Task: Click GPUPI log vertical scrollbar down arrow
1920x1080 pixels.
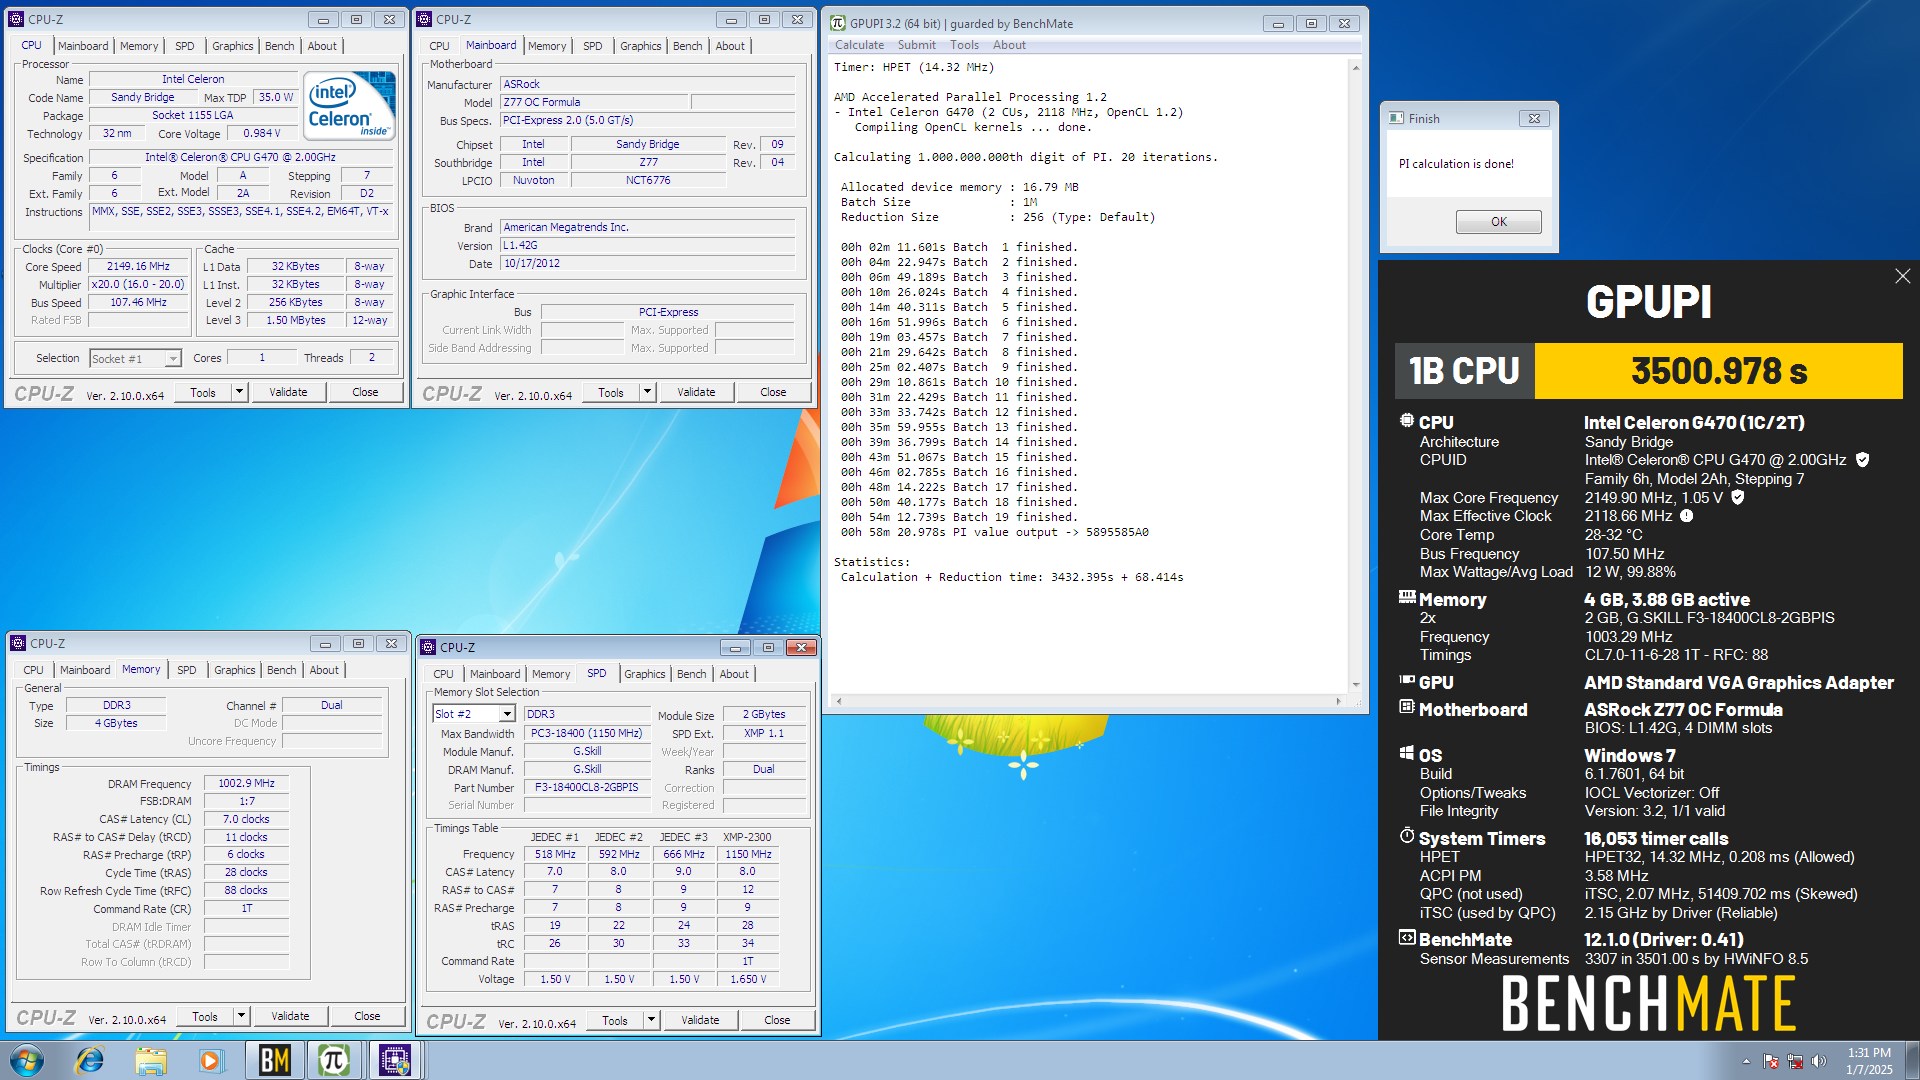Action: [1356, 685]
